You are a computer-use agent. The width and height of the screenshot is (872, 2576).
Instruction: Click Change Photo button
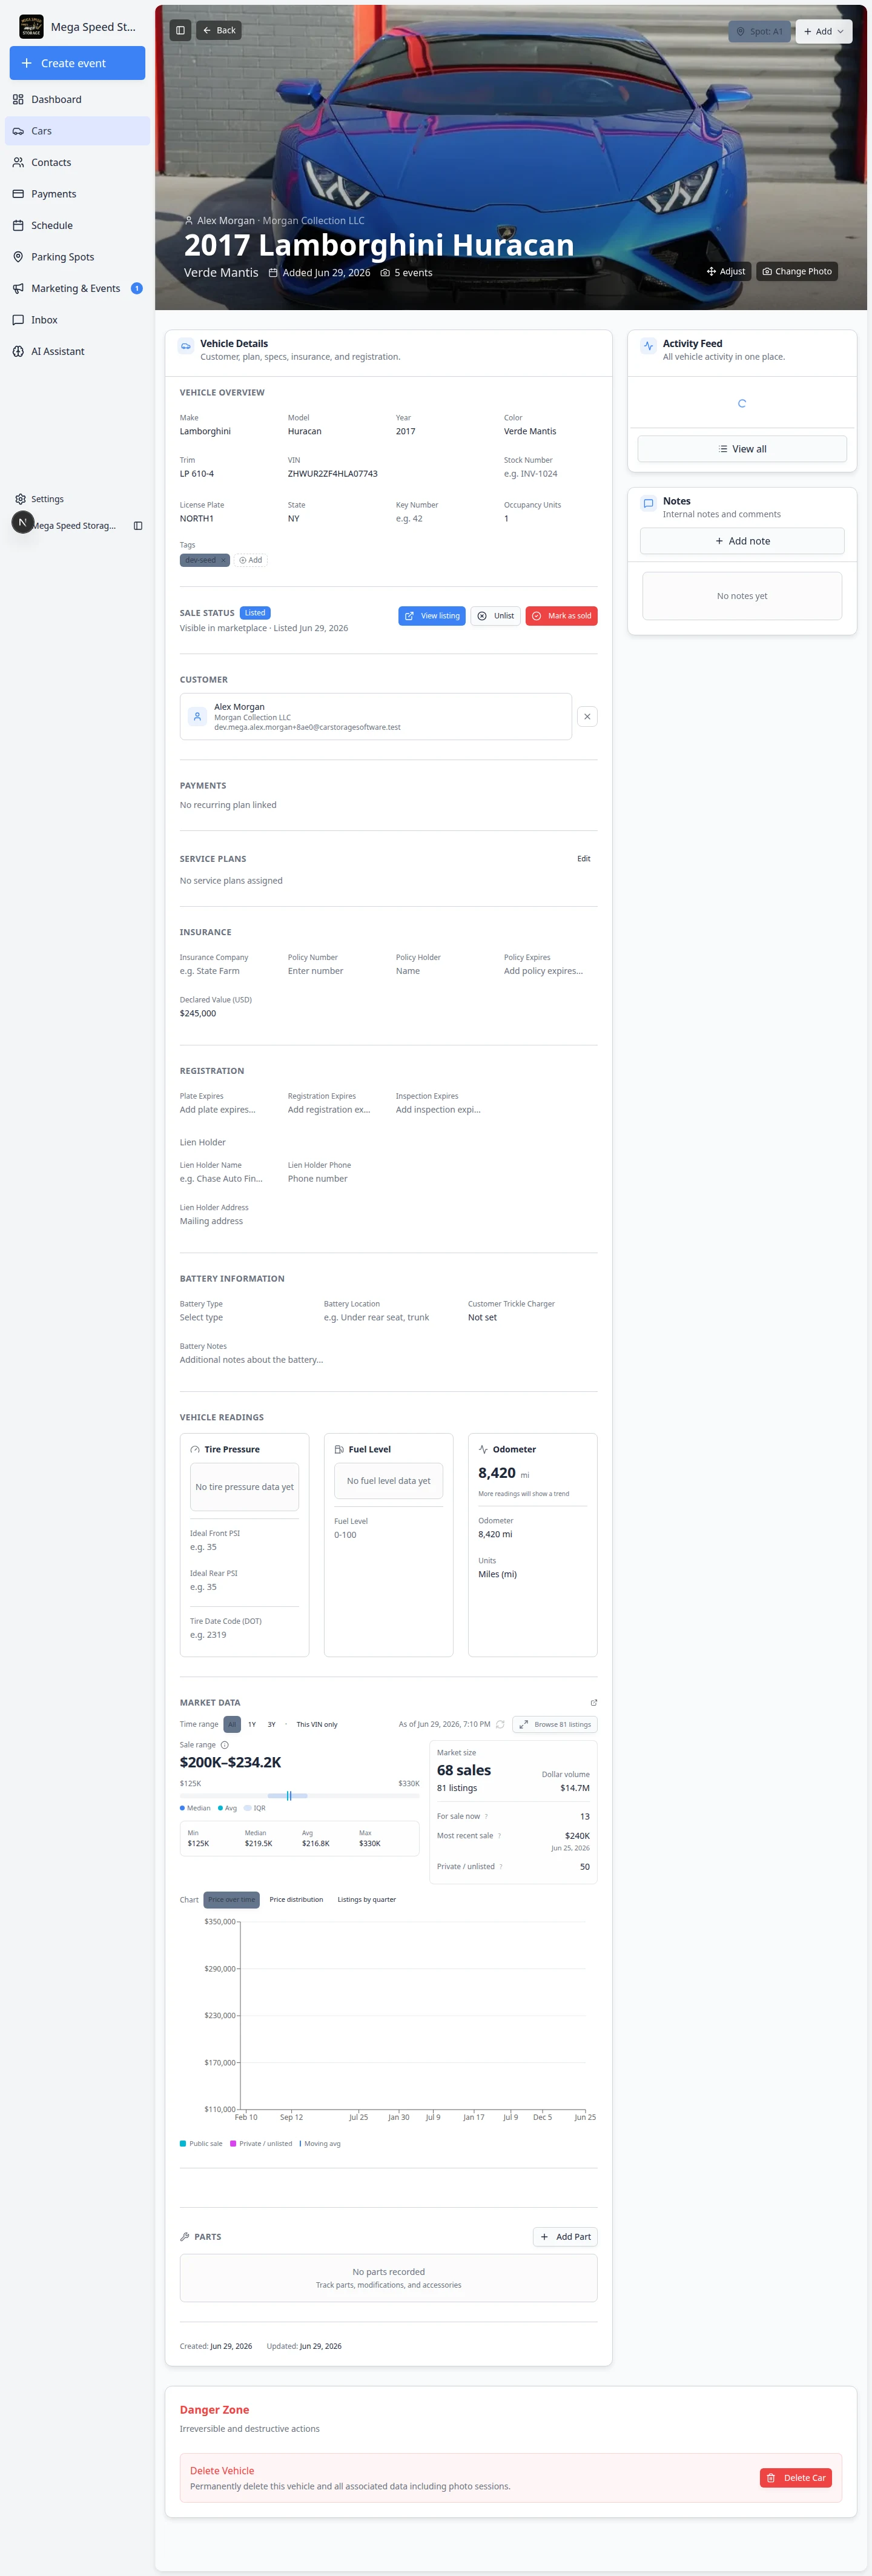pyautogui.click(x=797, y=271)
